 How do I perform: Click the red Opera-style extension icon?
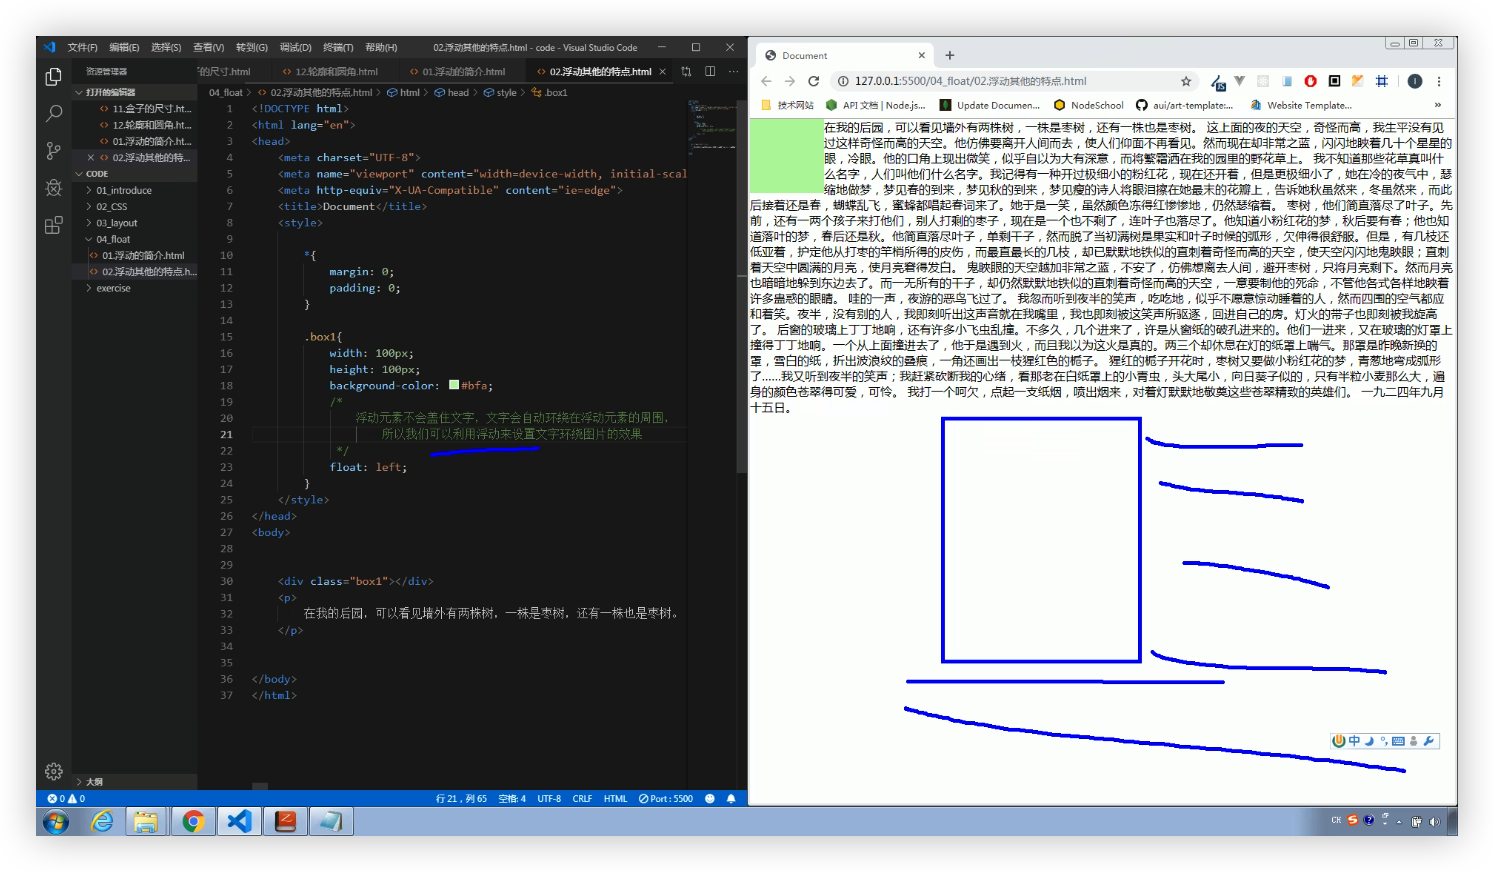[1310, 81]
